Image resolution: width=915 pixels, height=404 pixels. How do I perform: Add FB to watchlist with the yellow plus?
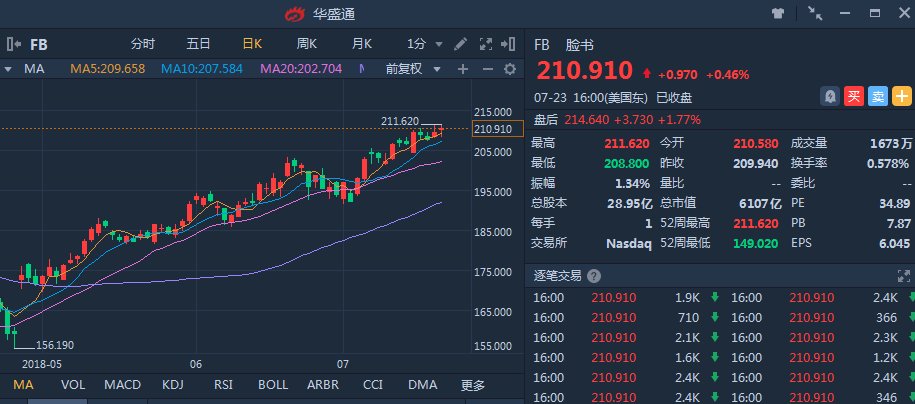(x=902, y=96)
